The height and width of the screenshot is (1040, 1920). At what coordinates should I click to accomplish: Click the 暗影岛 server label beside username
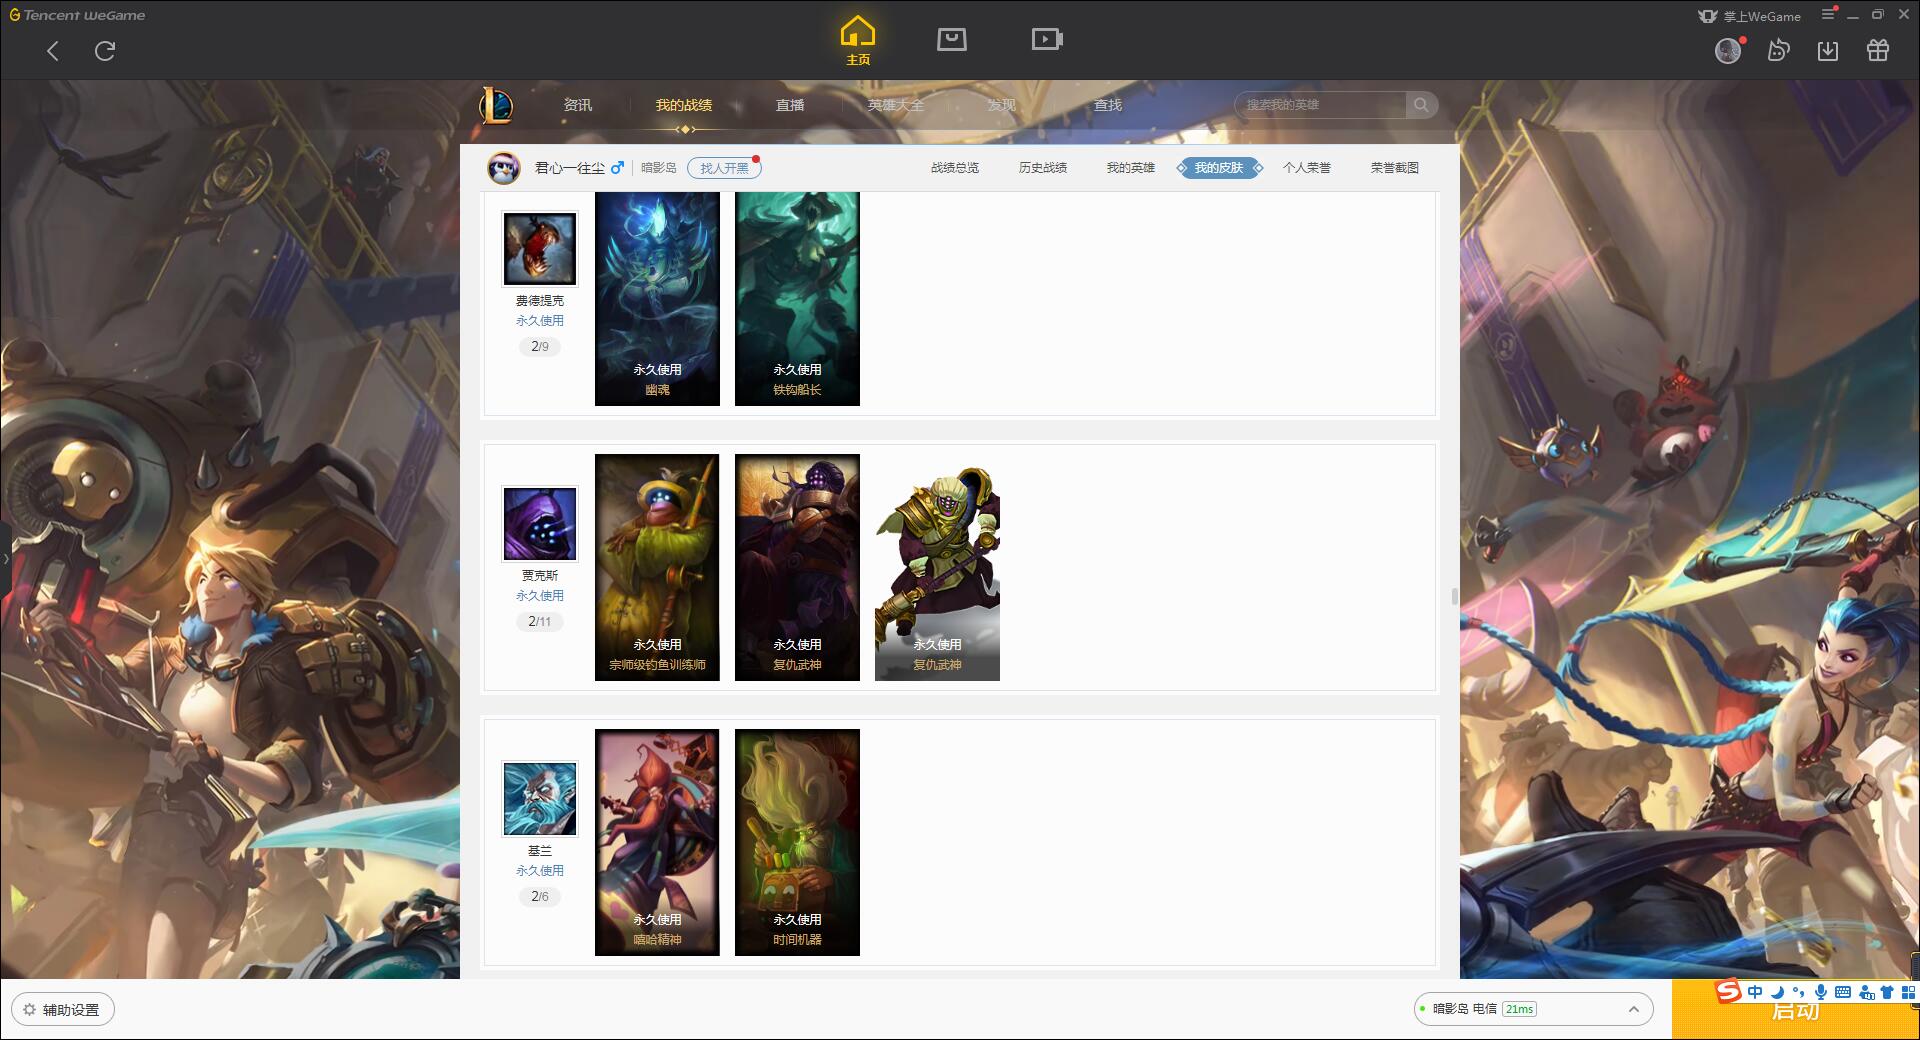click(x=658, y=168)
